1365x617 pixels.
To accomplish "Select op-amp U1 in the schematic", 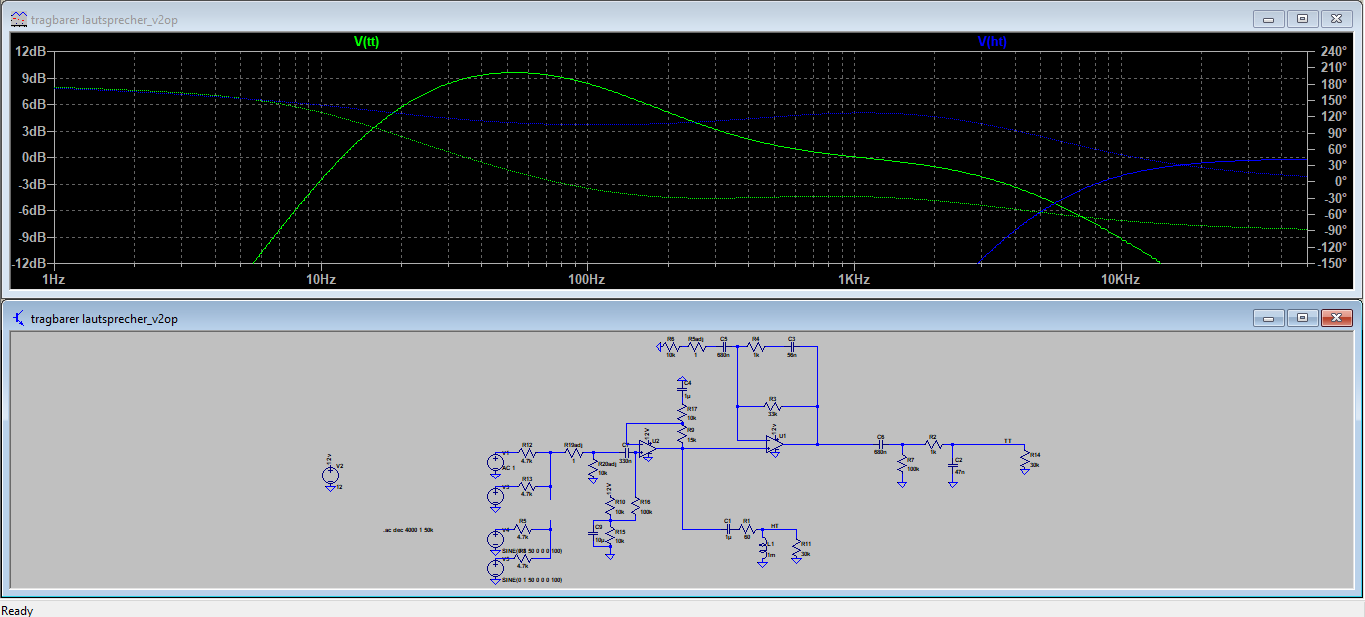I will (773, 444).
